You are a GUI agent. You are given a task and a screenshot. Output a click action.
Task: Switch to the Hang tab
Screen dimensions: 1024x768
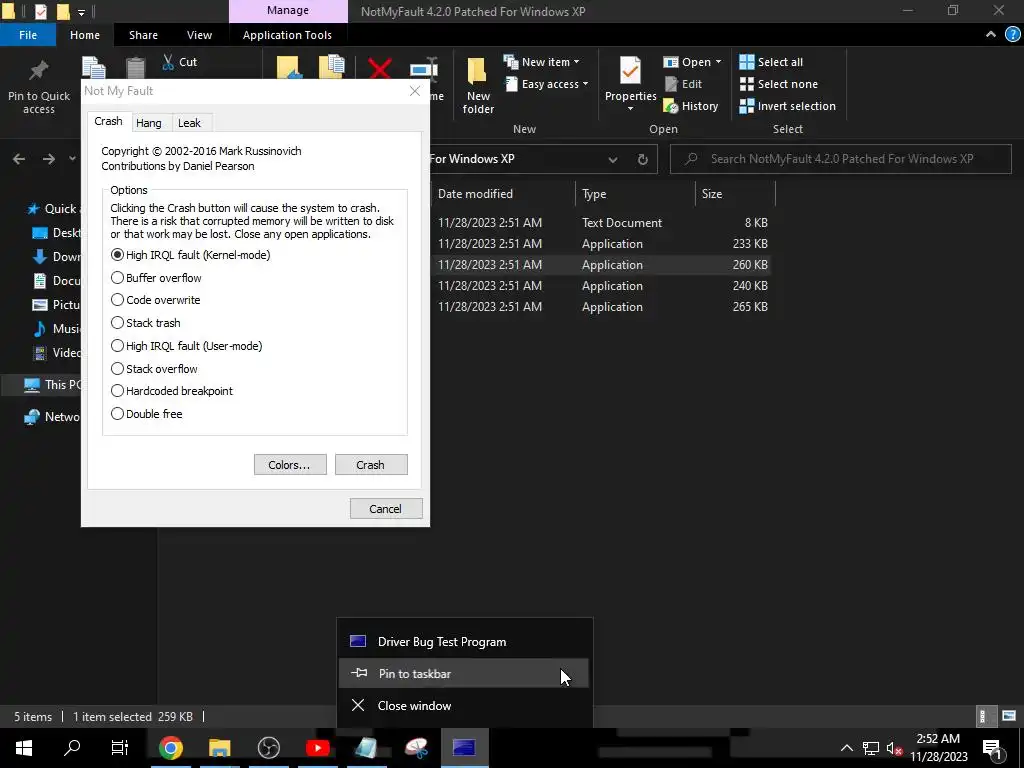coord(149,123)
